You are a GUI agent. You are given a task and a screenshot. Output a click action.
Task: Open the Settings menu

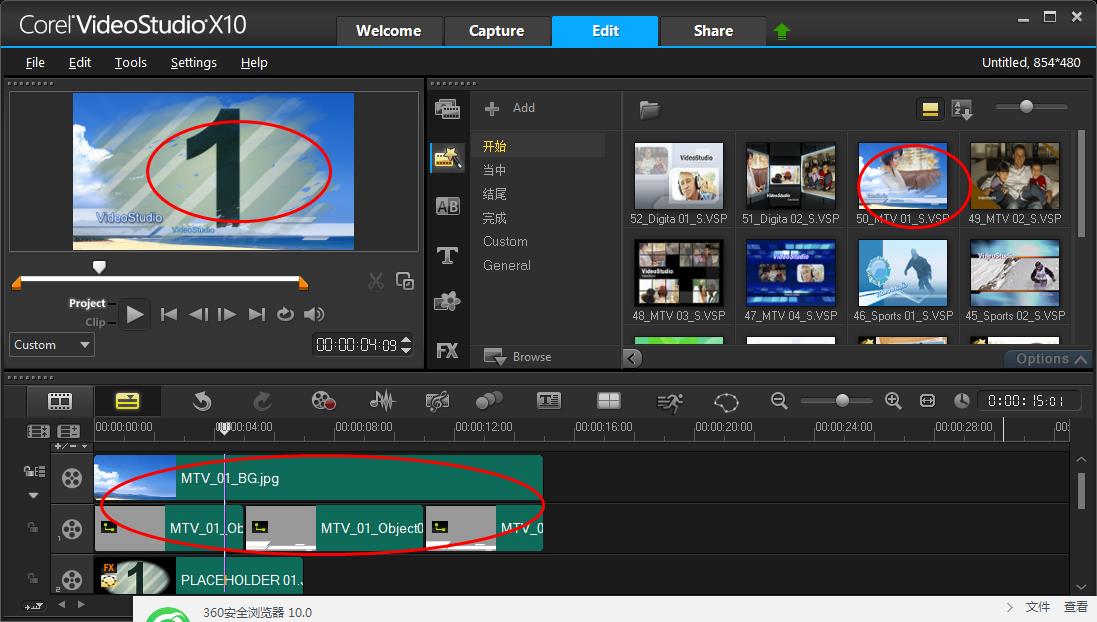coord(194,62)
